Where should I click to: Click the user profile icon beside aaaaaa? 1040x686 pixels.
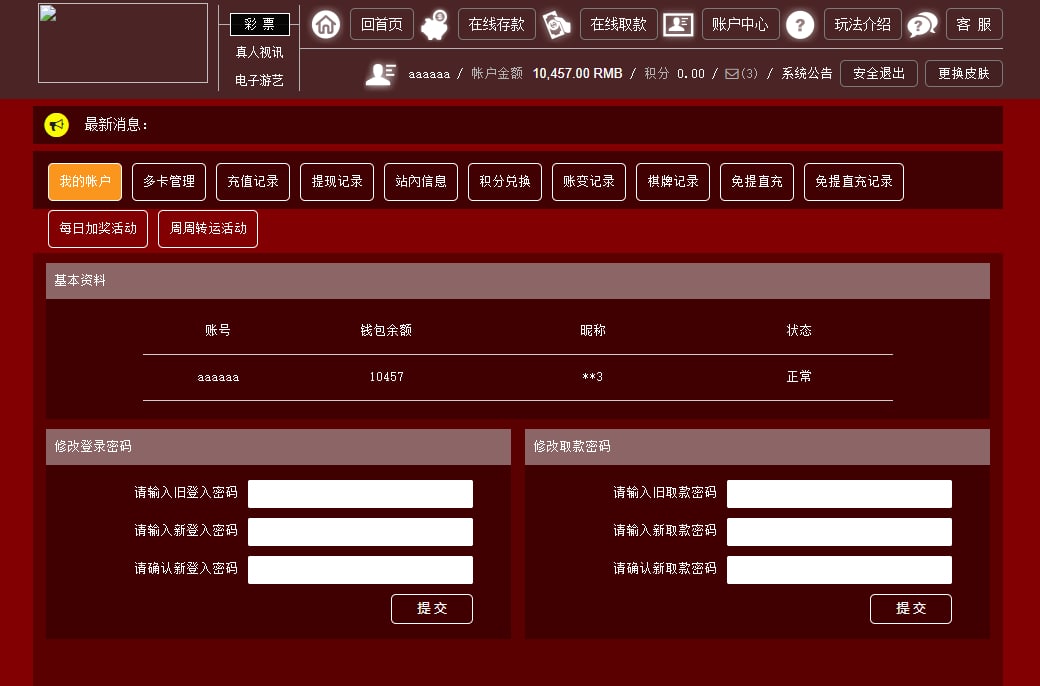coord(380,74)
